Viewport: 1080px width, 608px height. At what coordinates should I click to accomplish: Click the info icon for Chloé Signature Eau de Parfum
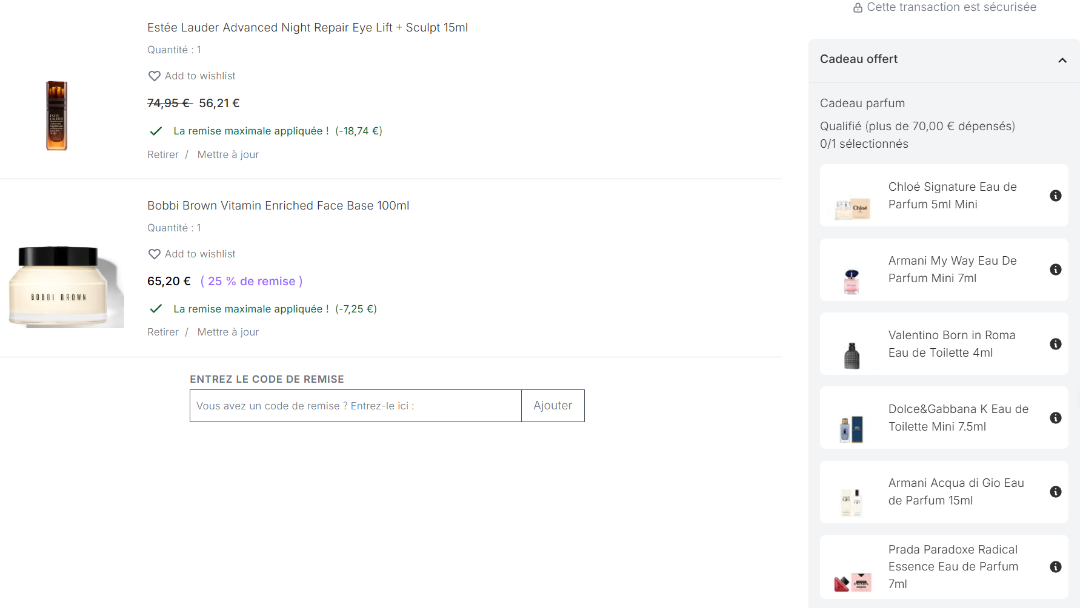[x=1055, y=196]
